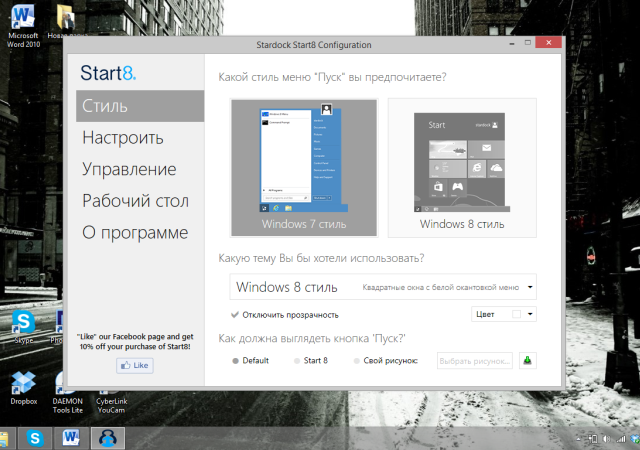Select the Skype desktop icon
Viewport: 640px width, 450px height.
(x=24, y=327)
